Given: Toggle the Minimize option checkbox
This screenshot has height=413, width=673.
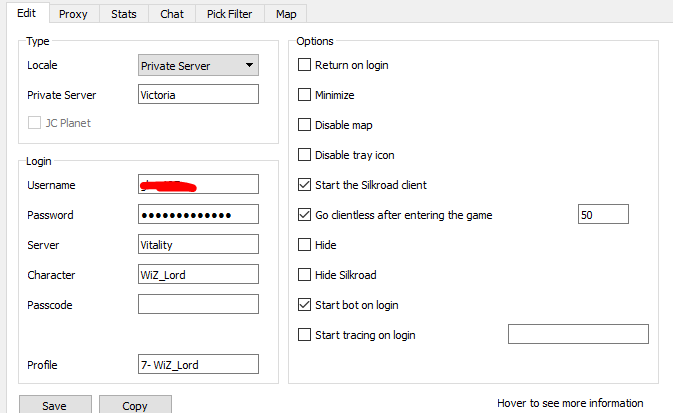Looking at the screenshot, I should tap(305, 95).
